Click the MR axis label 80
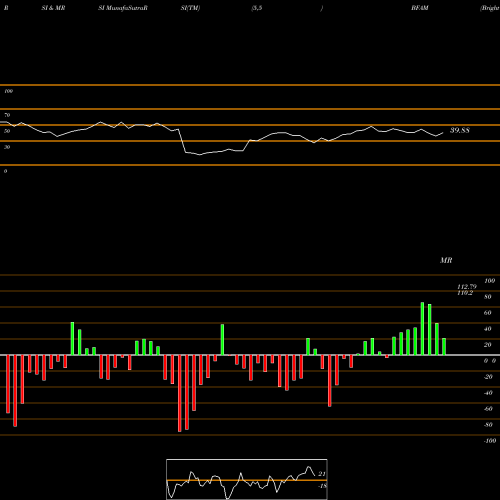This screenshot has height=500, width=500. 488,297
